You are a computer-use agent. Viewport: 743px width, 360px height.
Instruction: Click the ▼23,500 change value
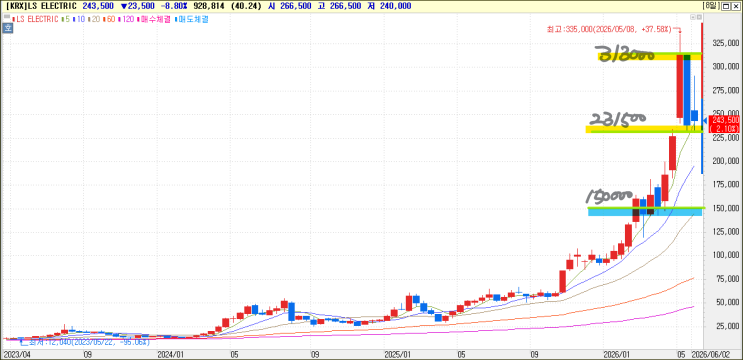point(137,6)
